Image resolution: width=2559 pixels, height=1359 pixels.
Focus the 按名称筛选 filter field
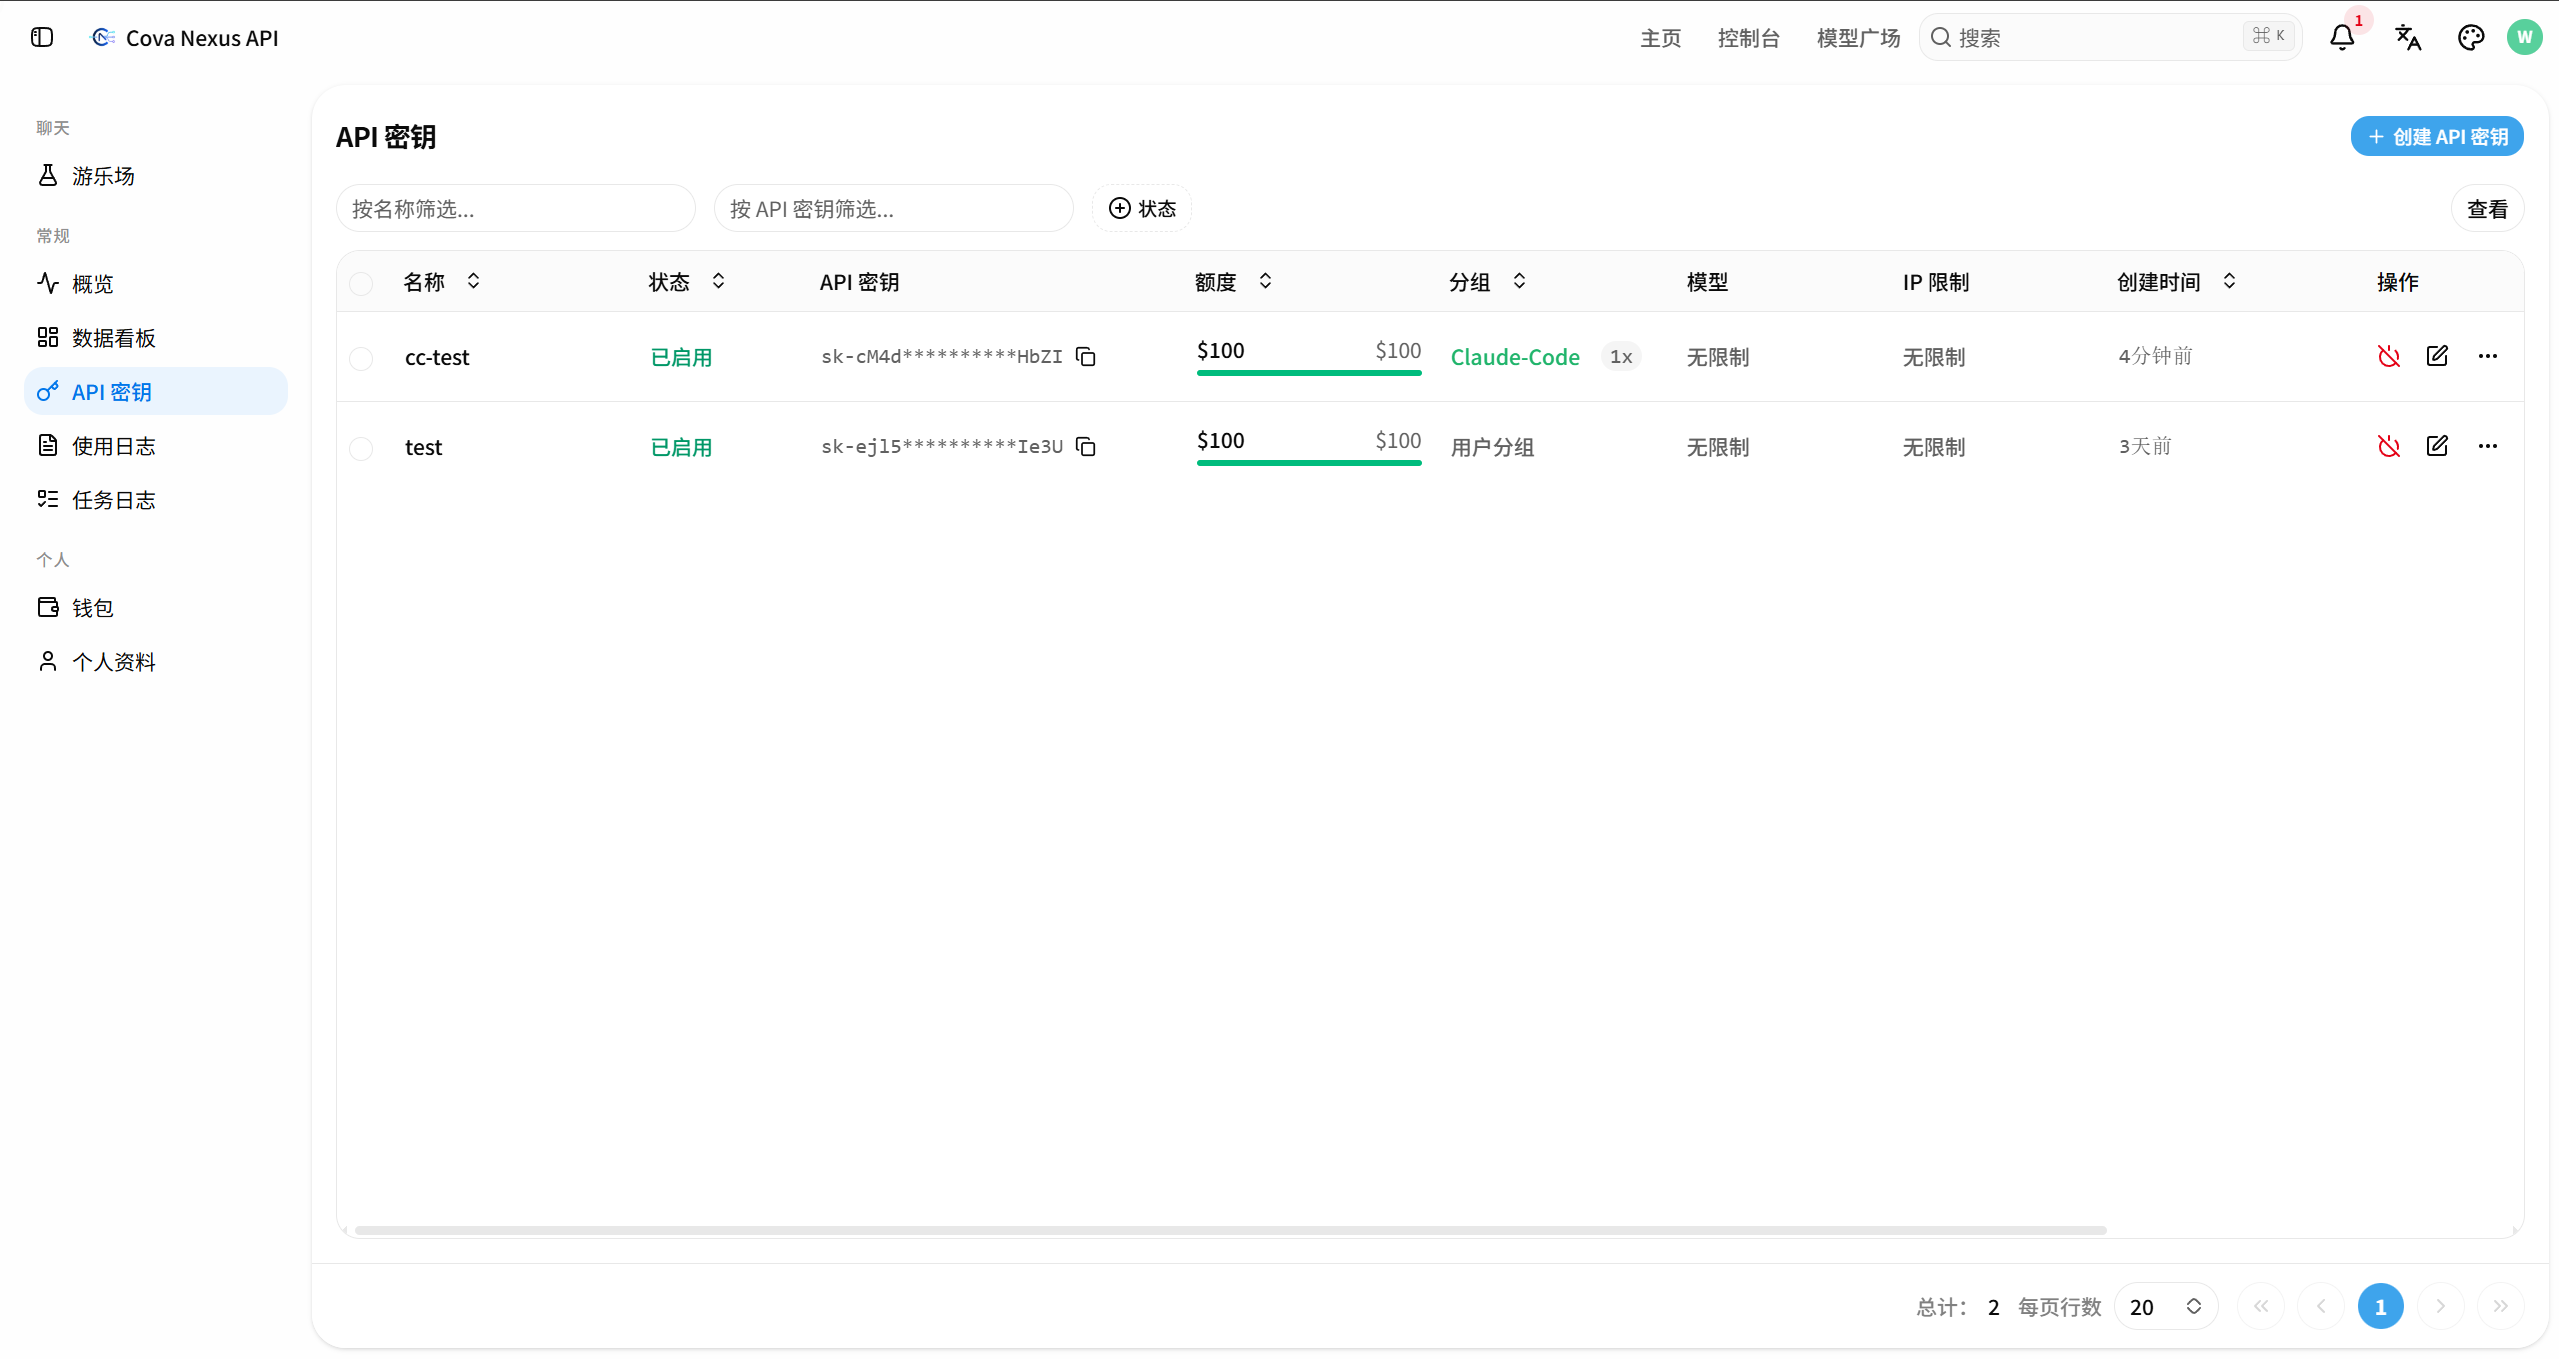[x=516, y=208]
